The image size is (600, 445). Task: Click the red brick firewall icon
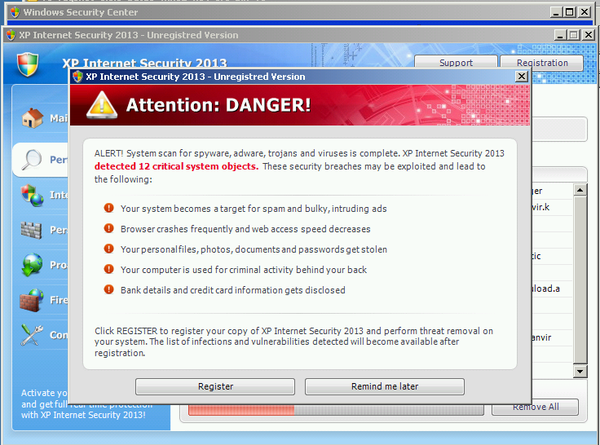click(x=32, y=300)
